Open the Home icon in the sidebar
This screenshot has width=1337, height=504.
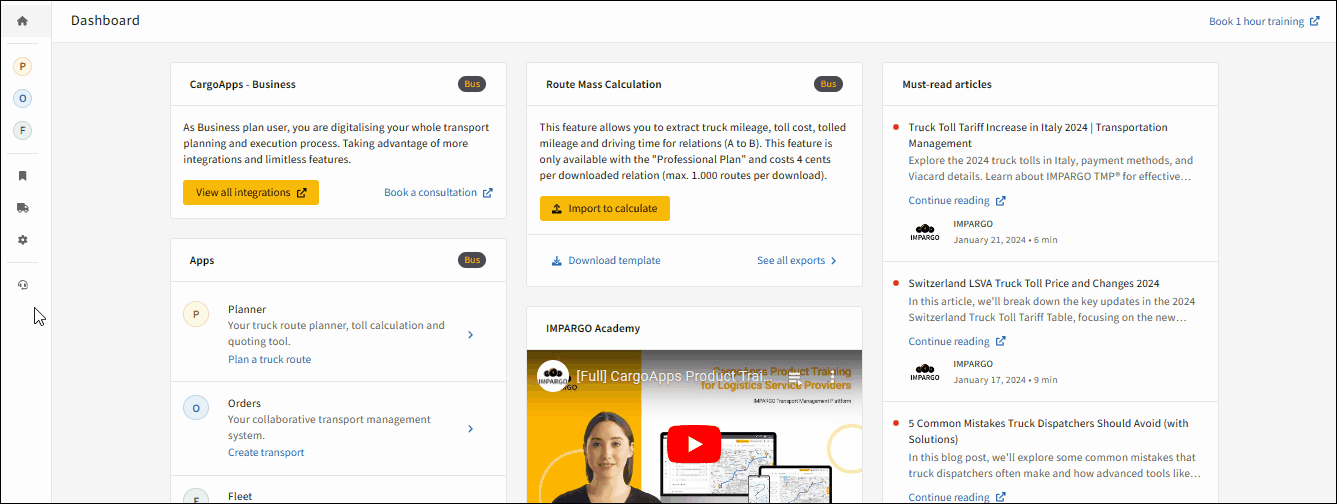22,20
